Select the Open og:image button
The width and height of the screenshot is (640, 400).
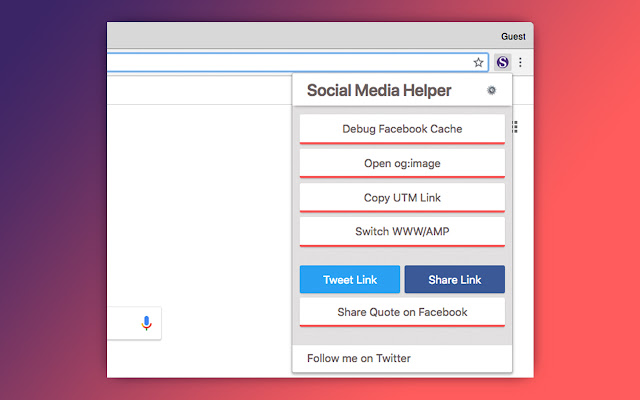[x=402, y=163]
